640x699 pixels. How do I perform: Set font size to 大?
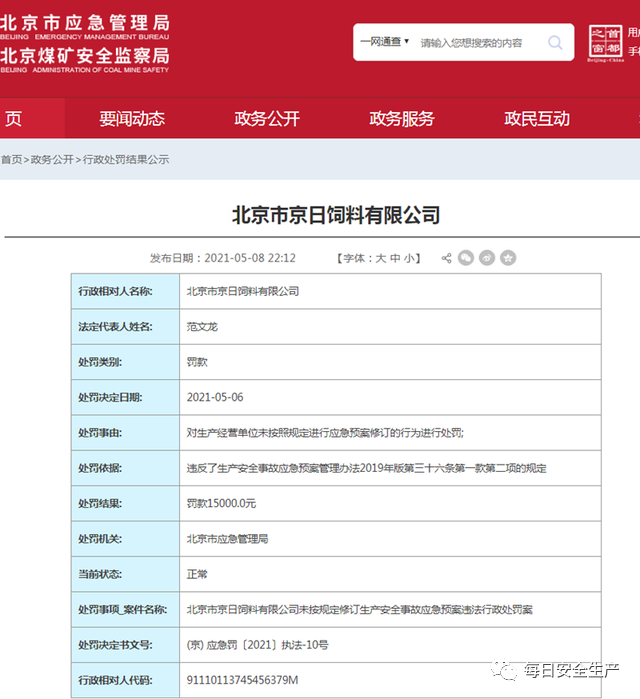tap(381, 258)
